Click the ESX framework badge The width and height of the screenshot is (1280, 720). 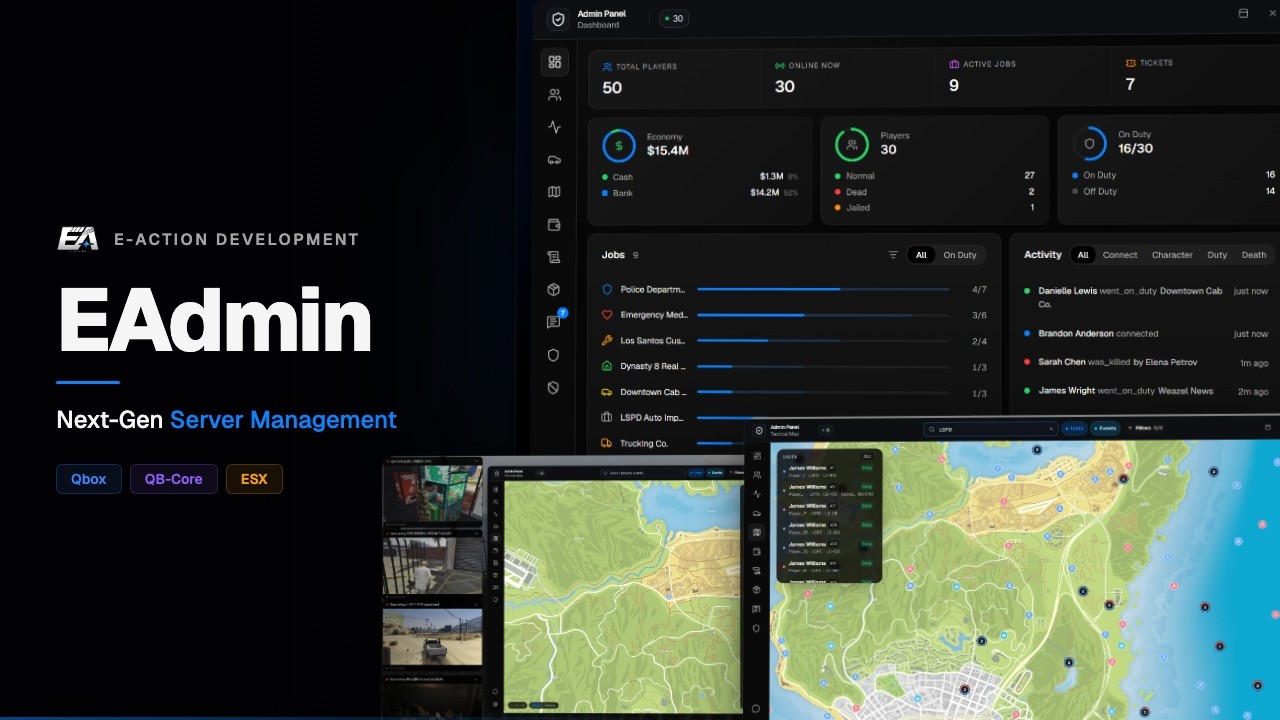point(254,479)
